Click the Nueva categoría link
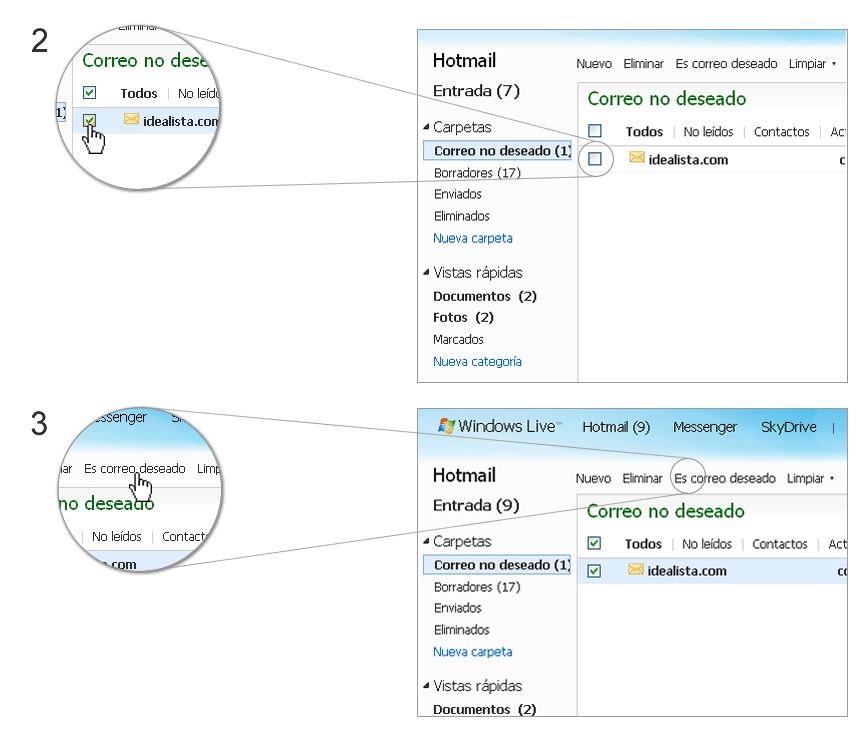The width and height of the screenshot is (867, 736). 477,362
